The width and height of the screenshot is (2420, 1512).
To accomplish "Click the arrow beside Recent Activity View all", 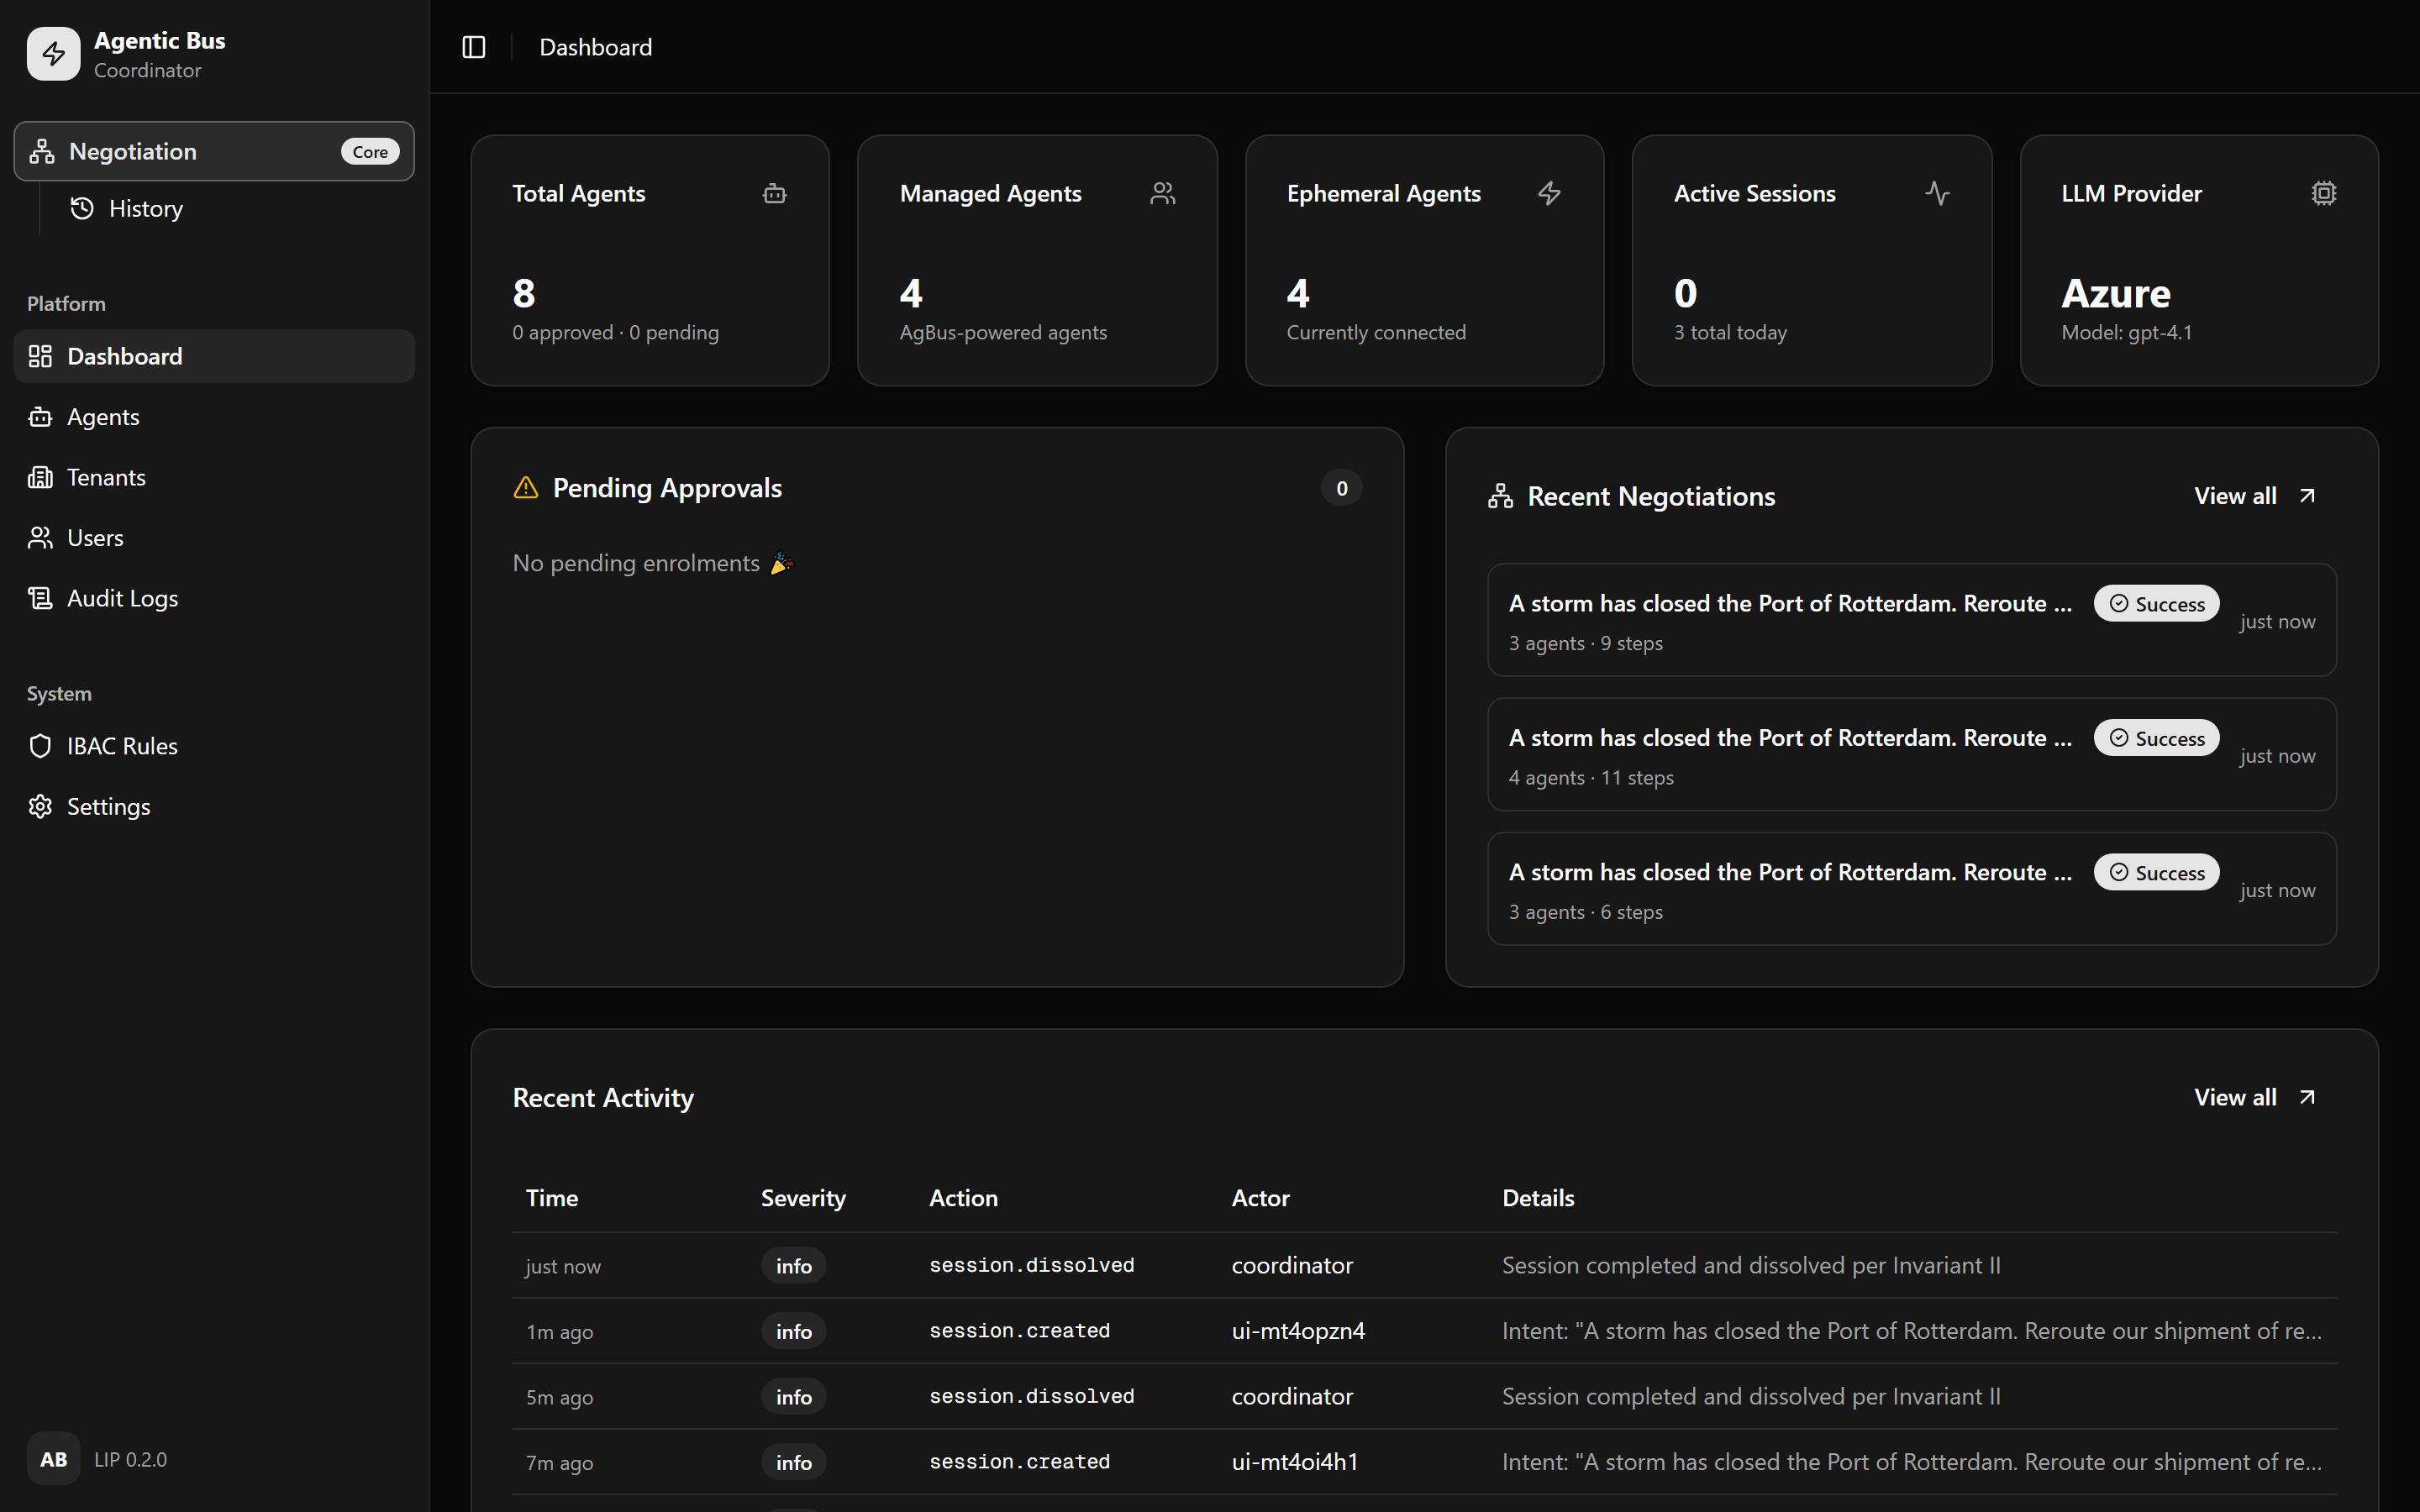I will pyautogui.click(x=2307, y=1097).
